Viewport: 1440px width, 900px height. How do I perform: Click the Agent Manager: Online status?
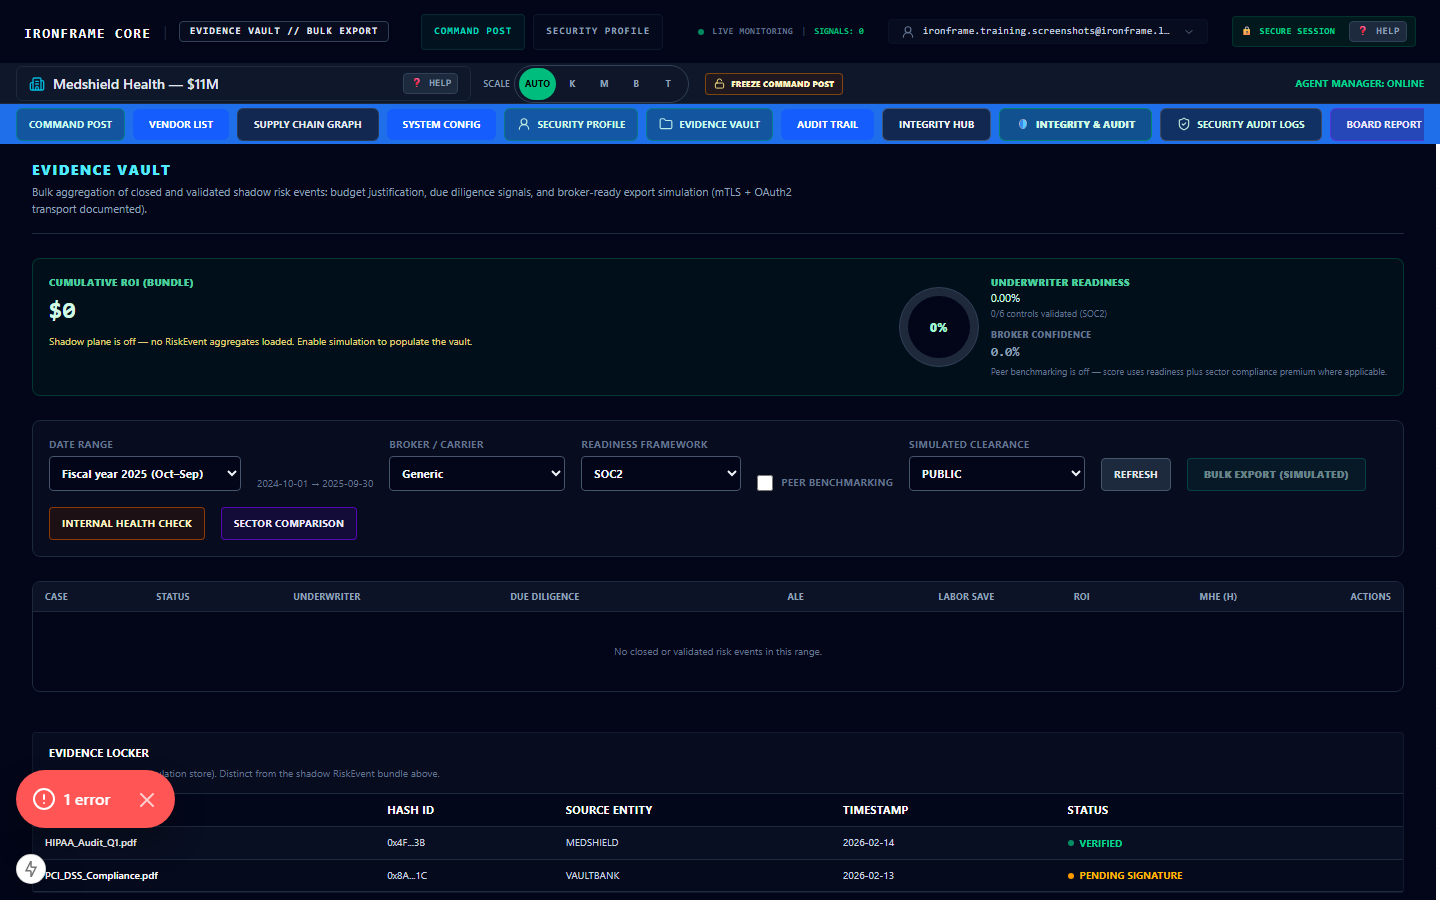[x=1359, y=84]
